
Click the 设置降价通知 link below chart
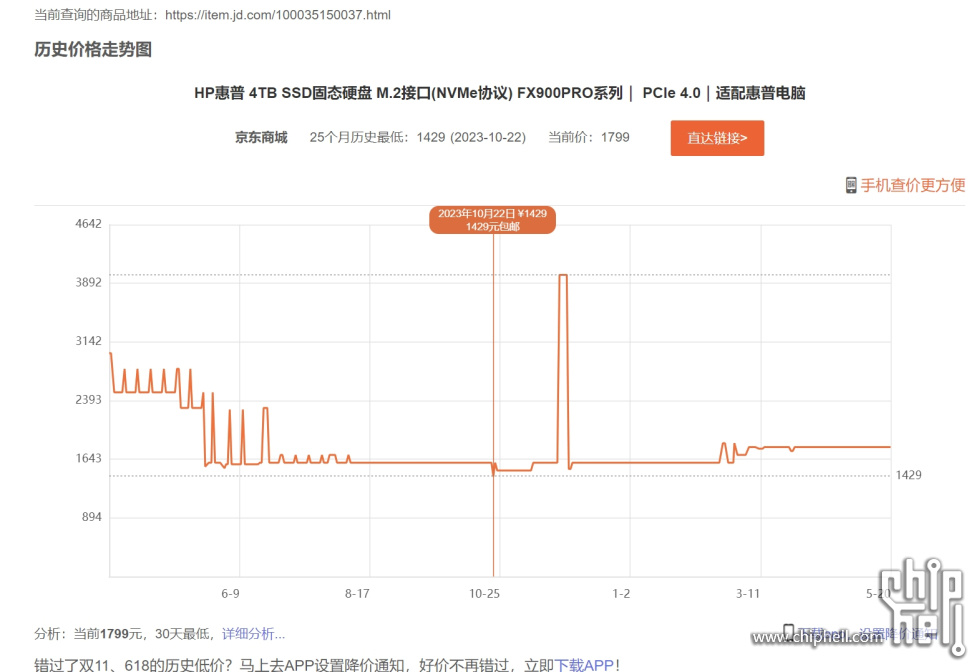[898, 634]
